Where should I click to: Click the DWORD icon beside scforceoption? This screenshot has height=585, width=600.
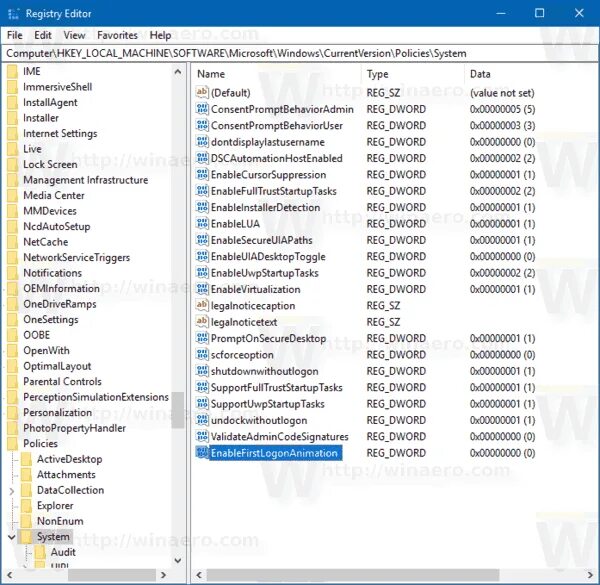202,355
